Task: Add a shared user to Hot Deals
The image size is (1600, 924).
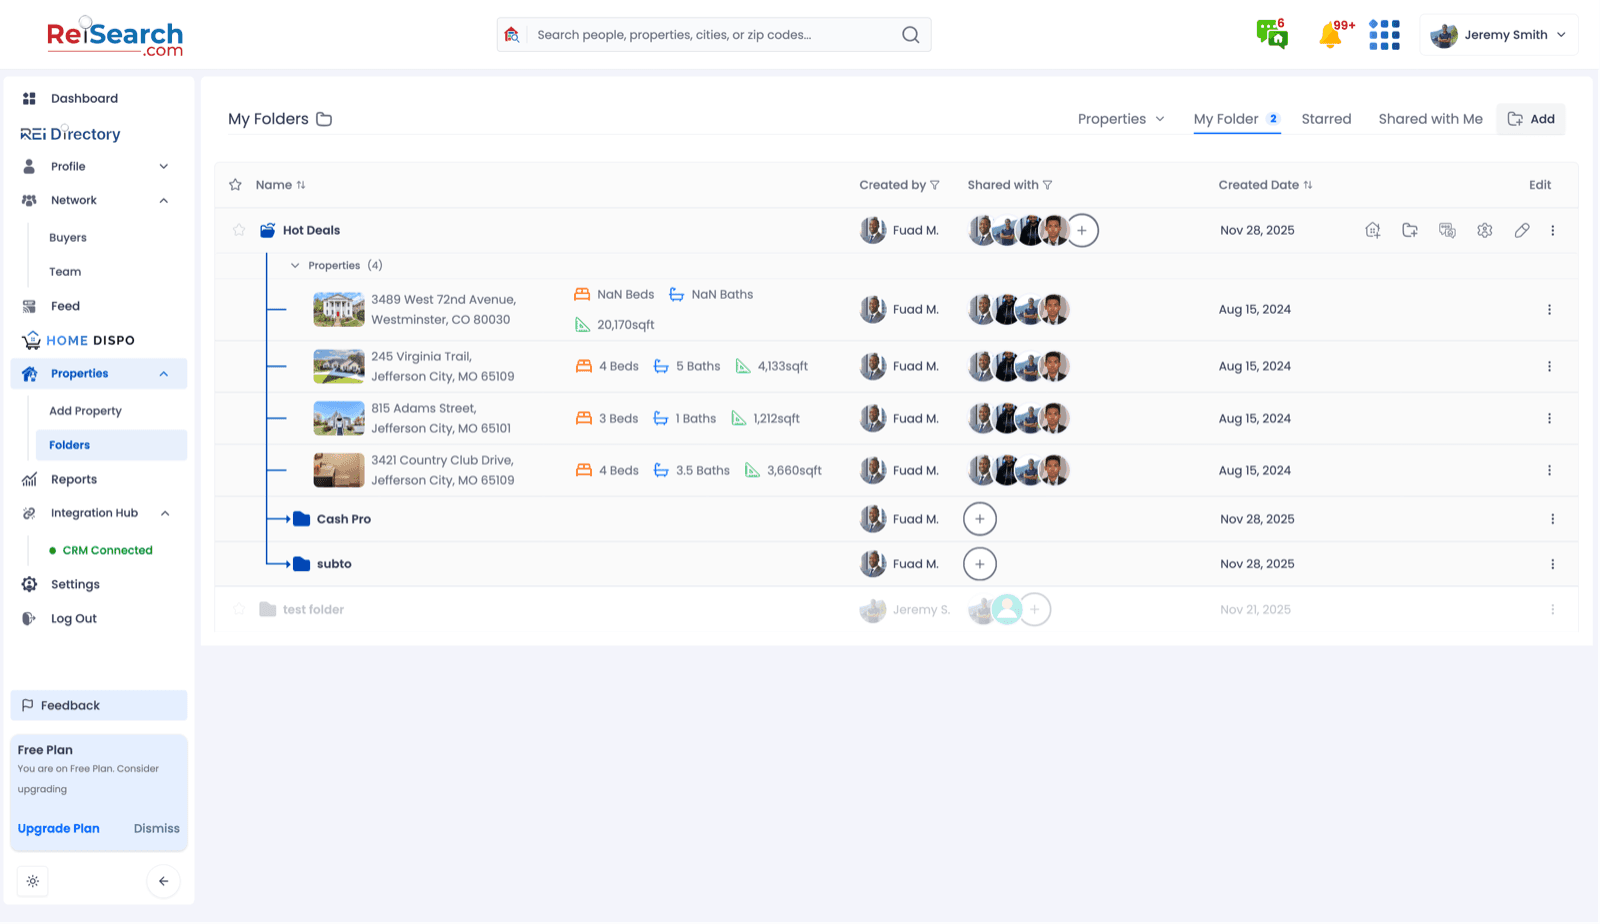Action: click(1082, 230)
